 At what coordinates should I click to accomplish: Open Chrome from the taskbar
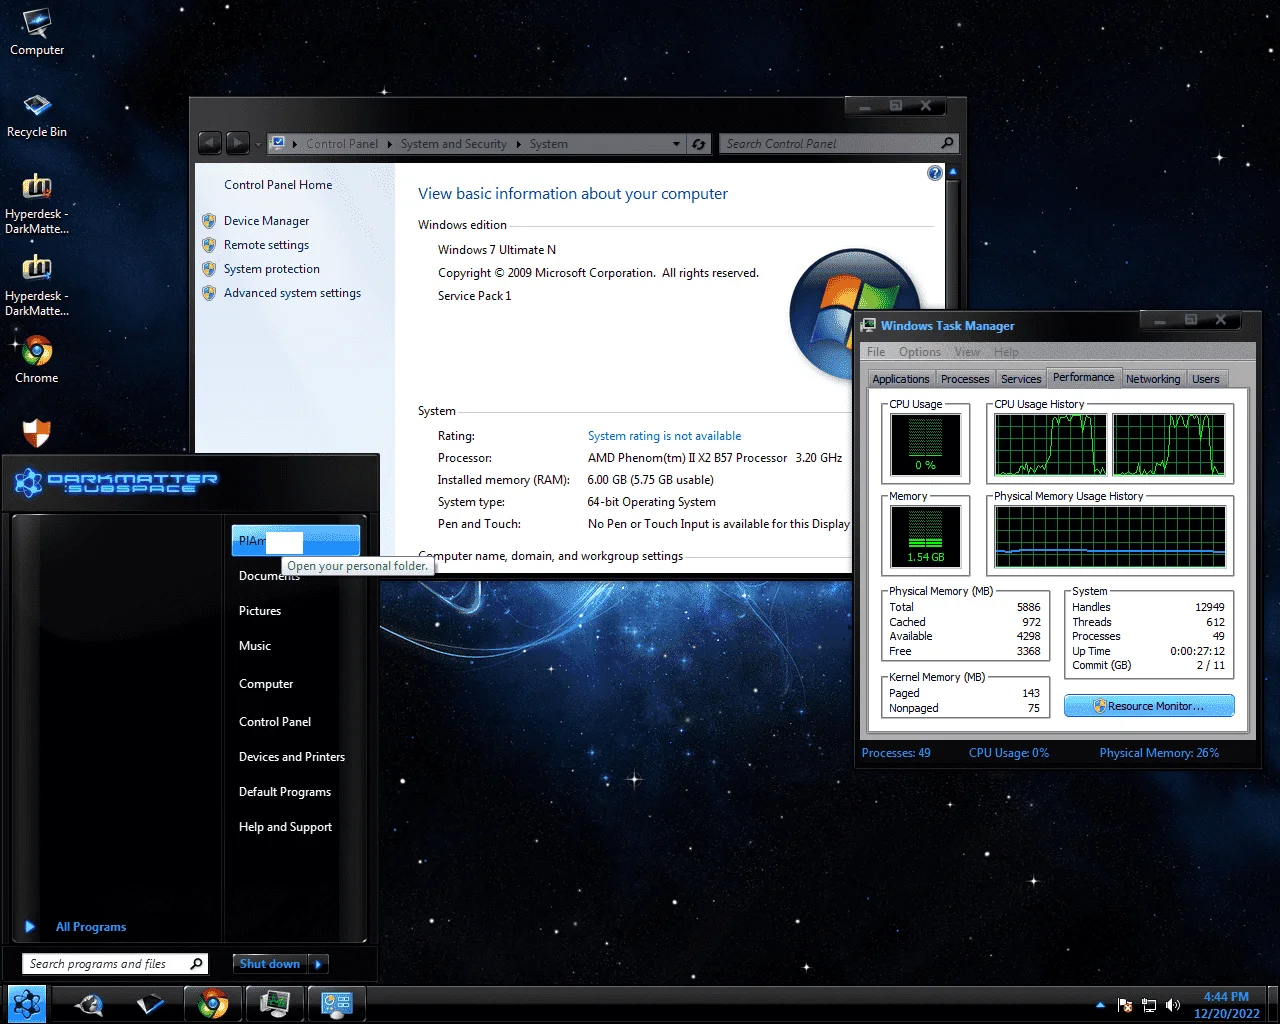click(x=212, y=1003)
